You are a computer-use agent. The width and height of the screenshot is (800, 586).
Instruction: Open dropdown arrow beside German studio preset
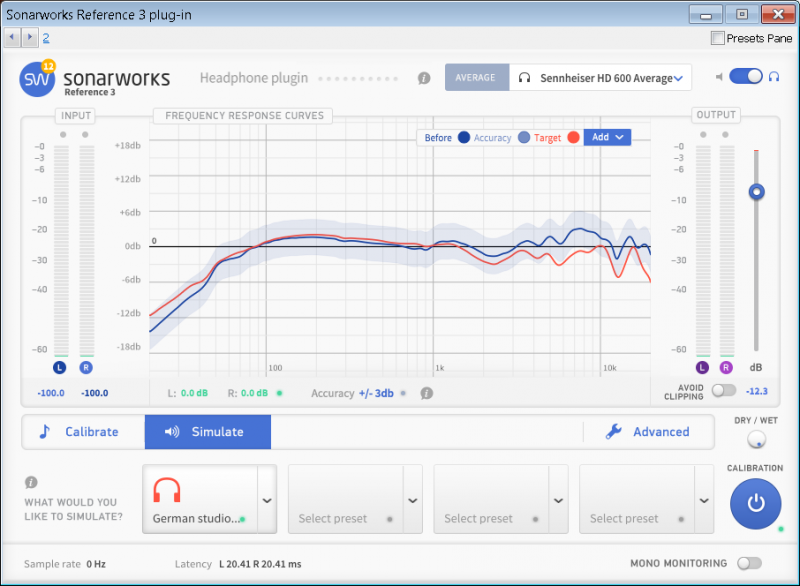pos(267,500)
